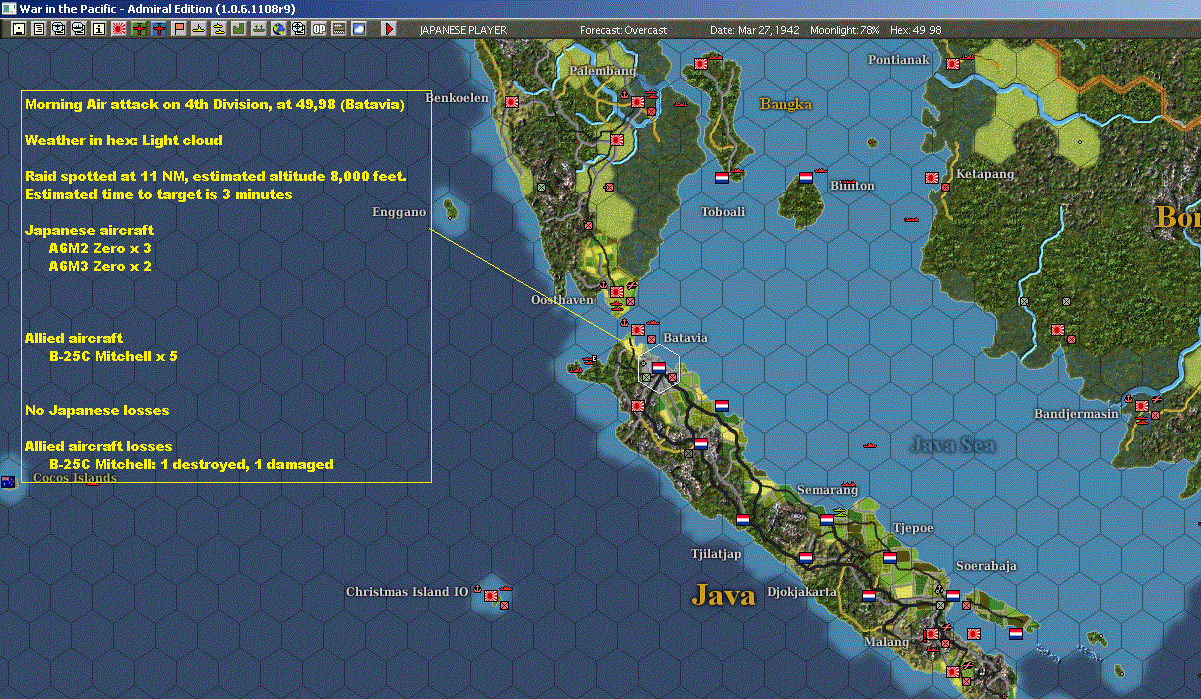Select the Dutch flag at Billiton

(x=805, y=178)
